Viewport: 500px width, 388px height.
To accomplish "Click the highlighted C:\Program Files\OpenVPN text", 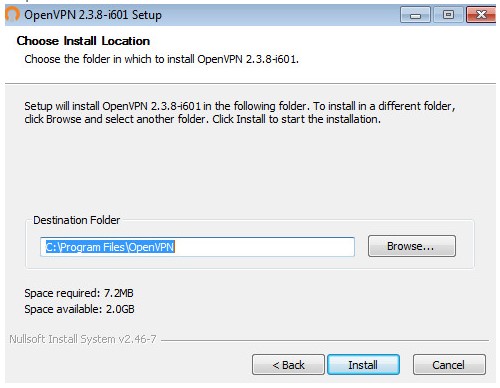I will coord(110,247).
